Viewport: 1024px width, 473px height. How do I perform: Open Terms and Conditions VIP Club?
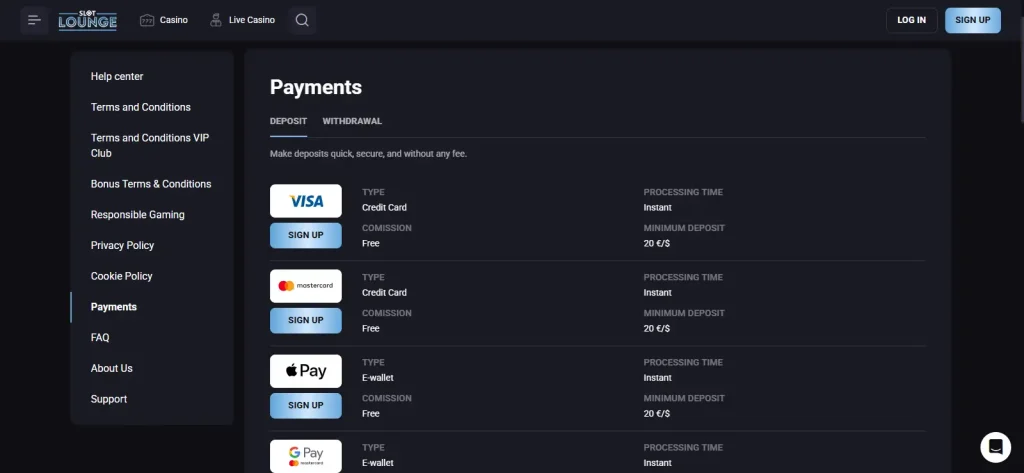150,146
